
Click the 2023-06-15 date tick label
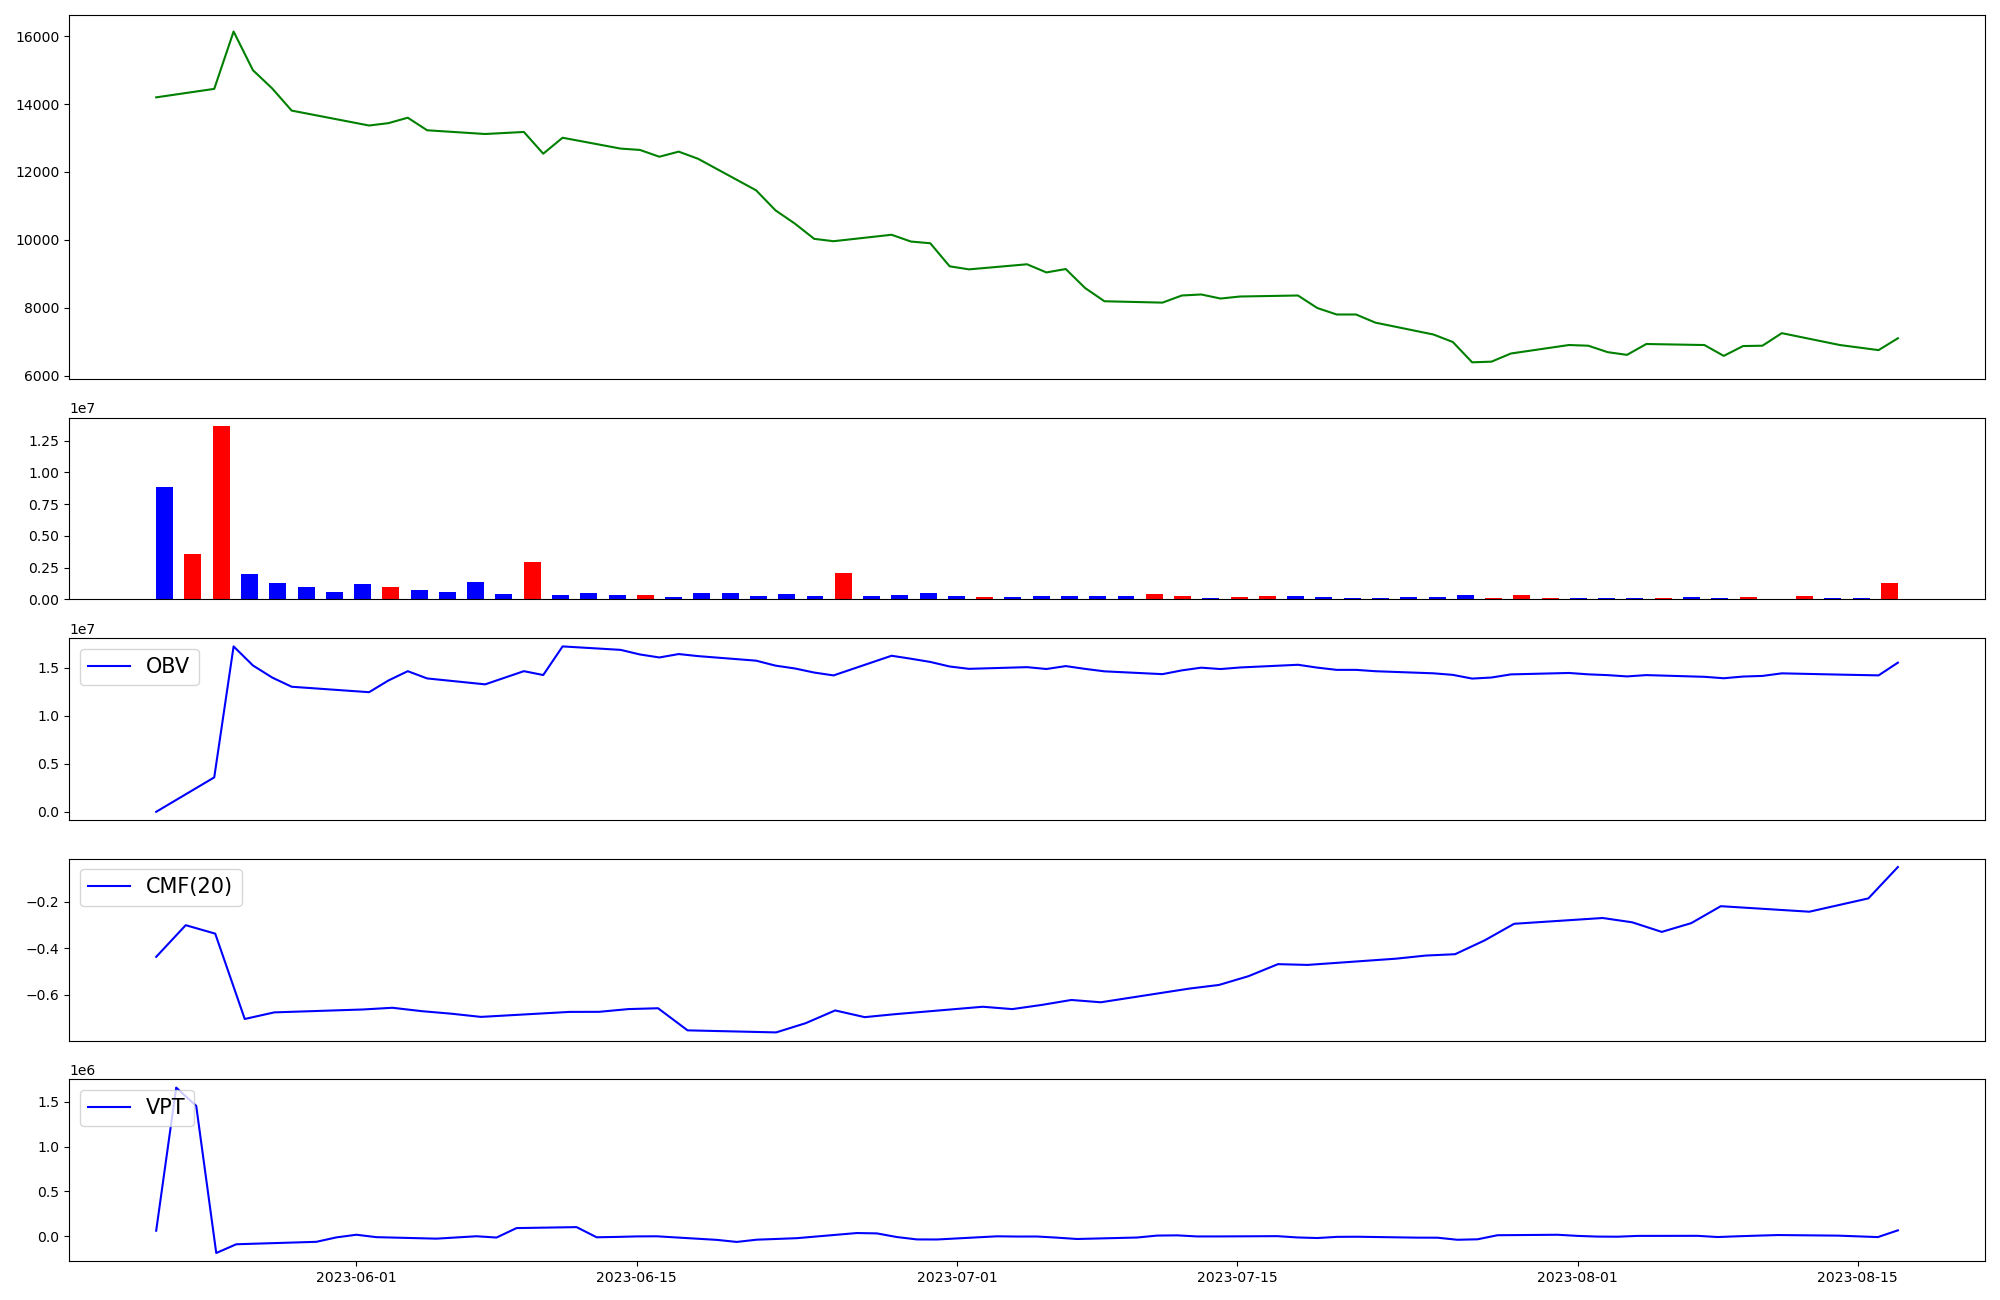(636, 1277)
